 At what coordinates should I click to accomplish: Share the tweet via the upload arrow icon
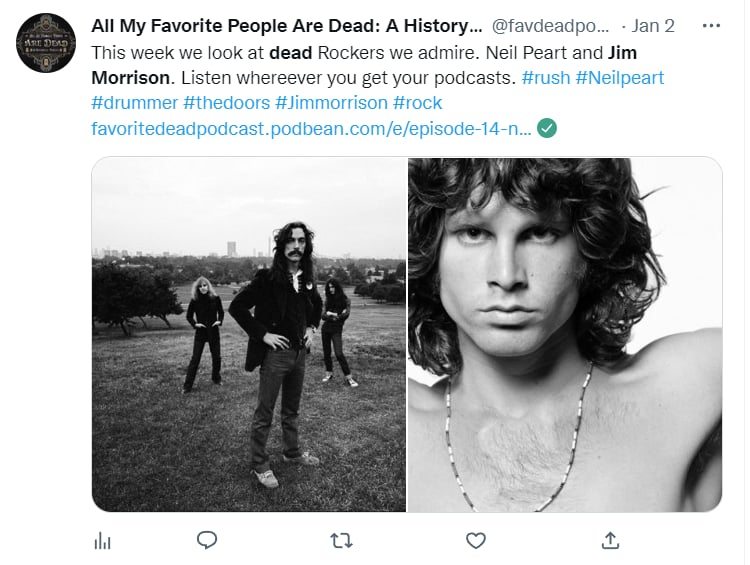(x=610, y=540)
